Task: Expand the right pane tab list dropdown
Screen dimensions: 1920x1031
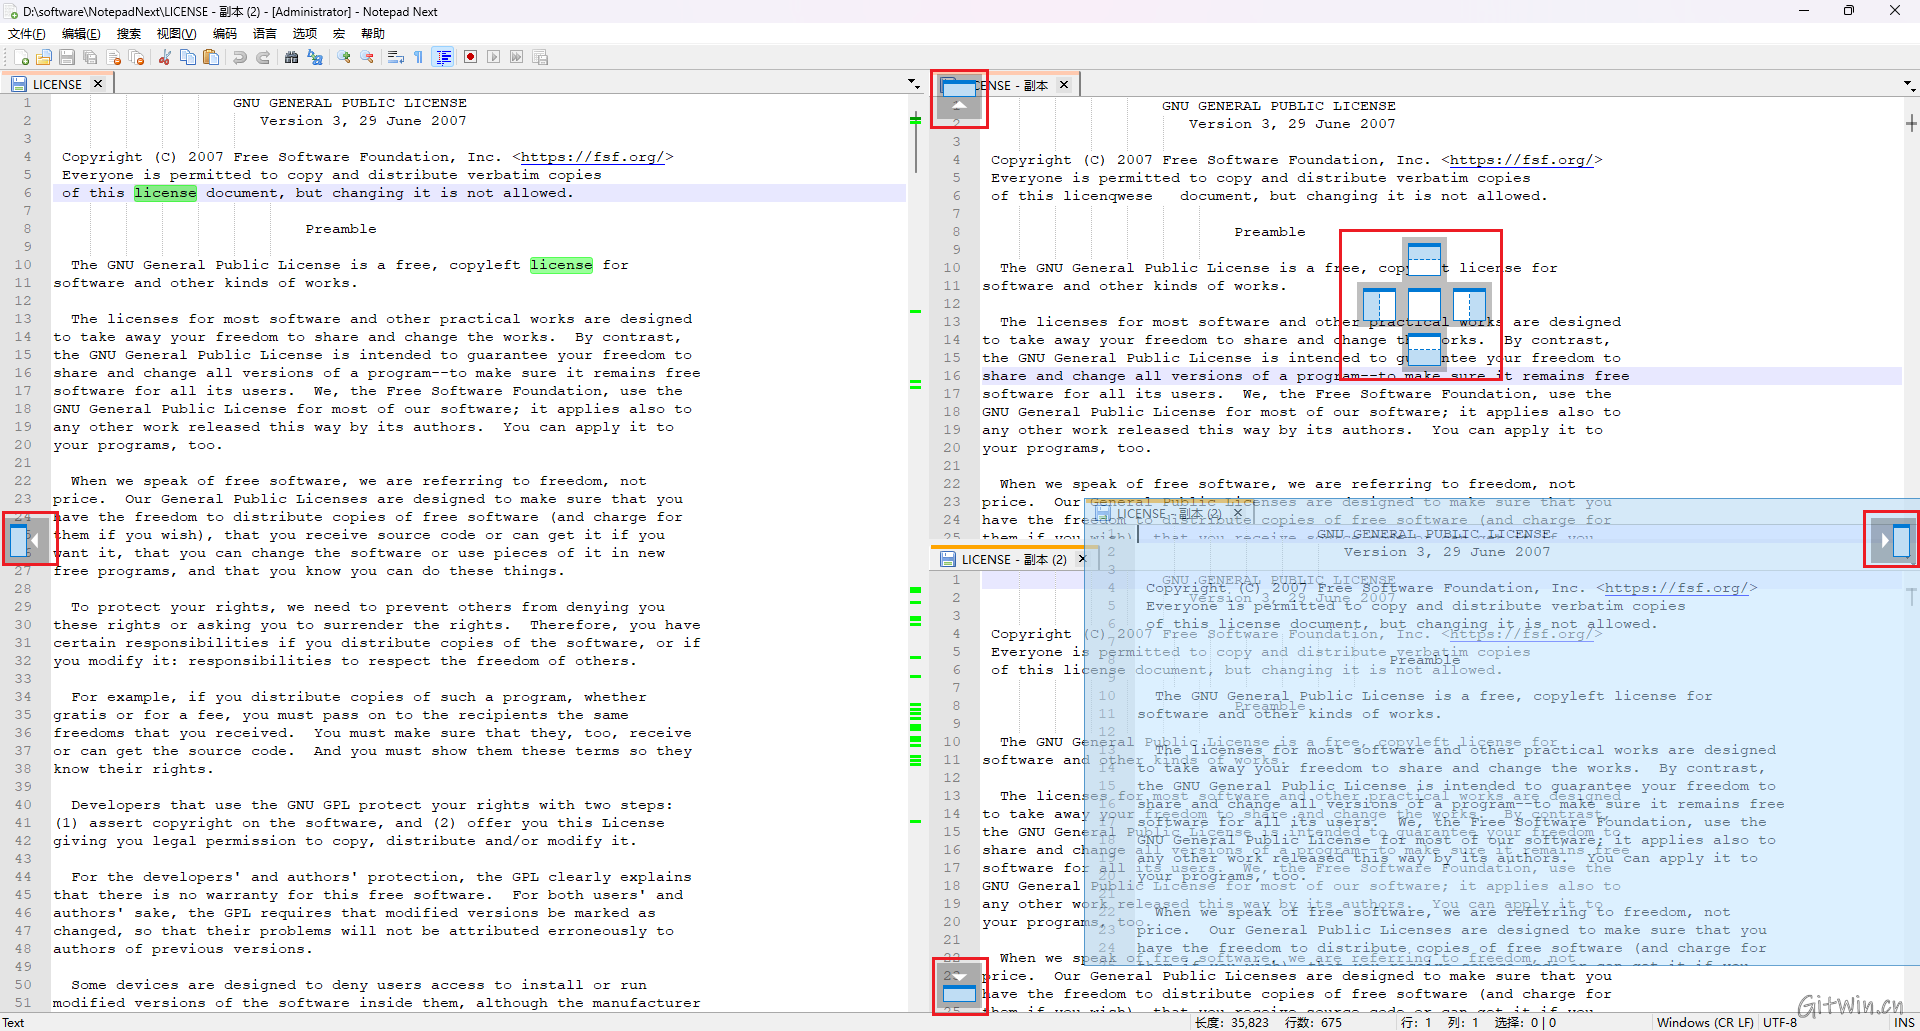Action: [1908, 85]
